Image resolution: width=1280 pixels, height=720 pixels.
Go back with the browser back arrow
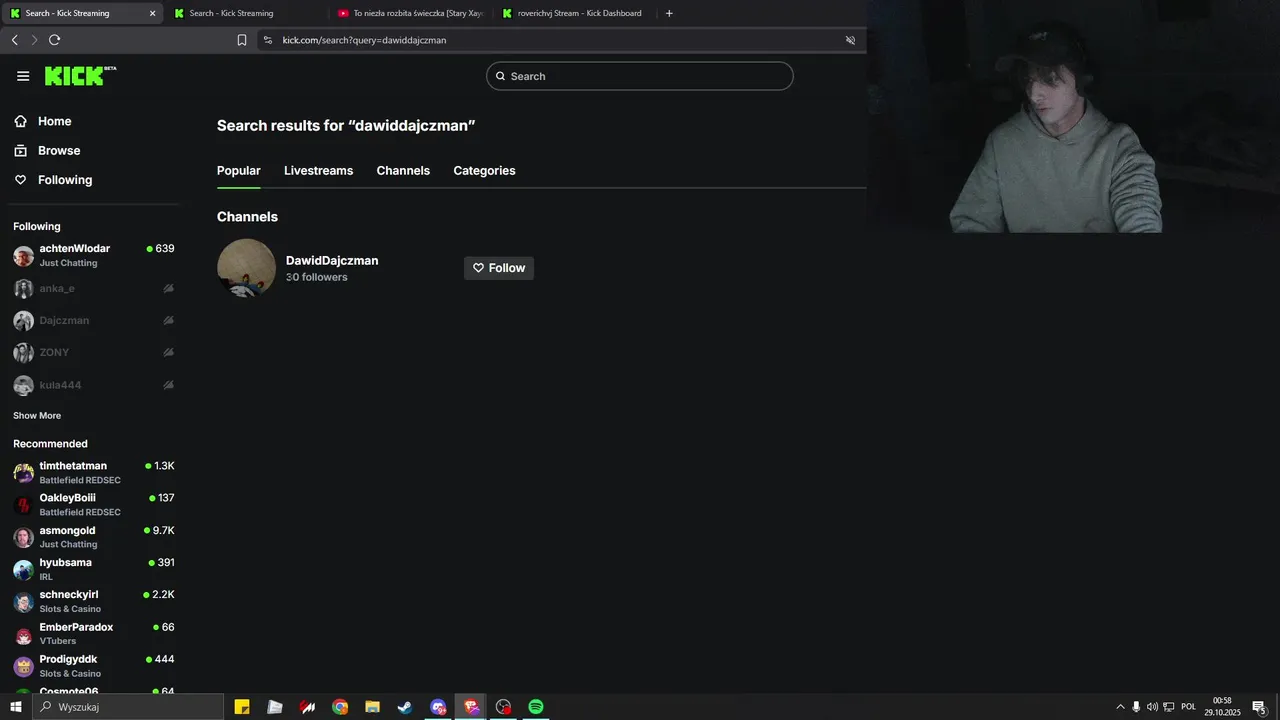pos(15,40)
